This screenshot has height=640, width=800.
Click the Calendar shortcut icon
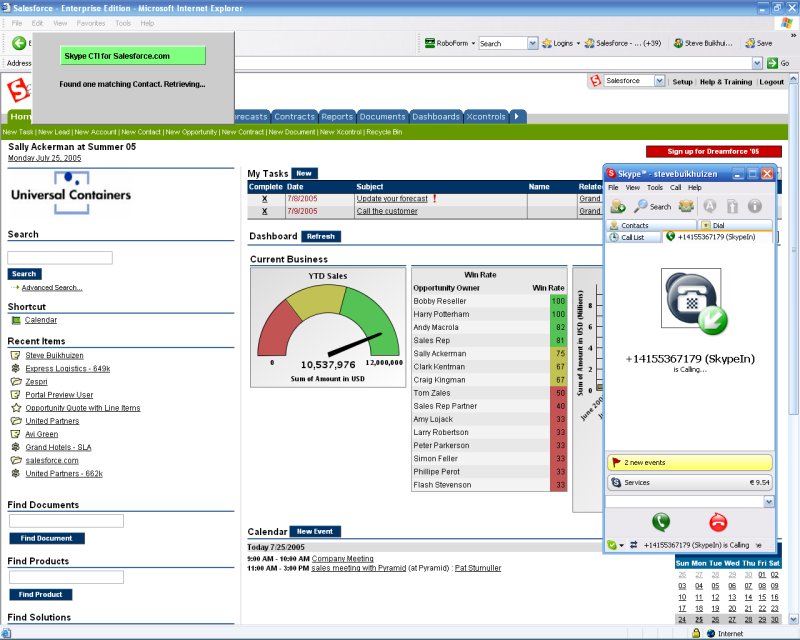(16, 320)
